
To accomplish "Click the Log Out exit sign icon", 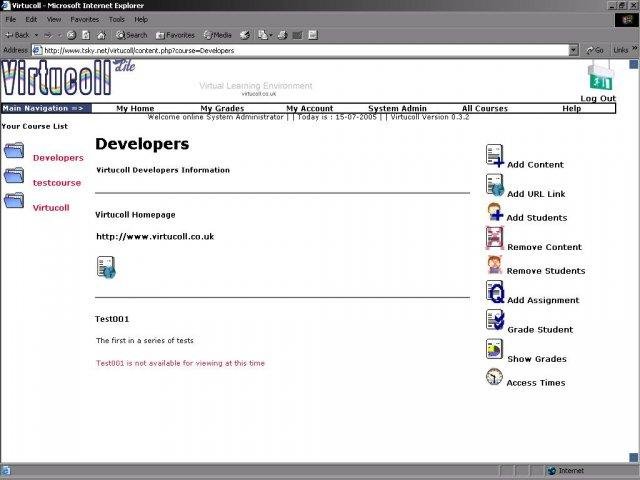I will (600, 76).
